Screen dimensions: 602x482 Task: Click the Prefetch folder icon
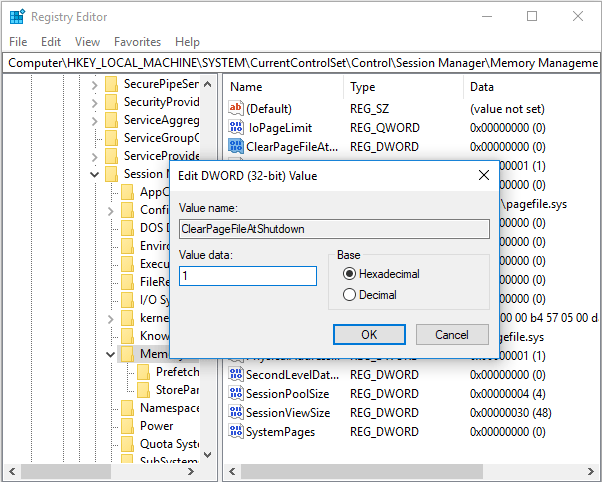[x=144, y=372]
